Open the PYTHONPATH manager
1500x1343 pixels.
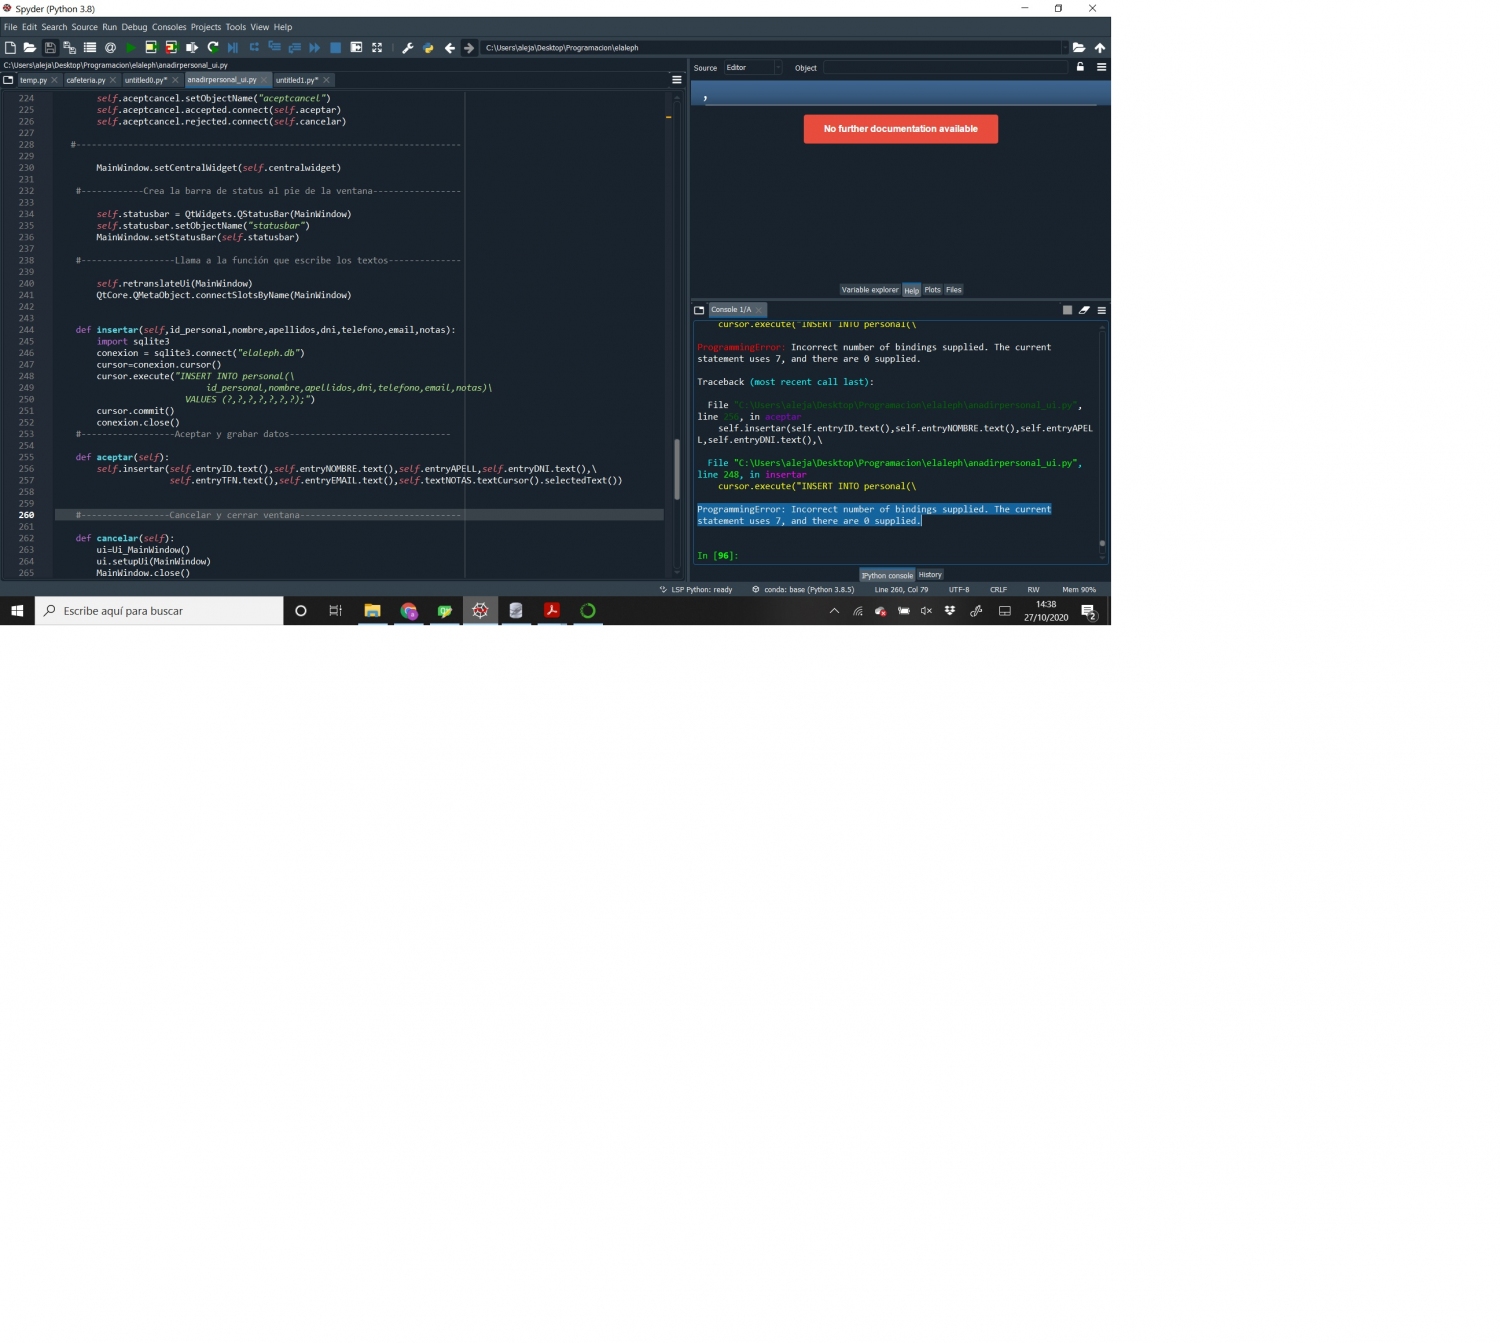click(428, 47)
